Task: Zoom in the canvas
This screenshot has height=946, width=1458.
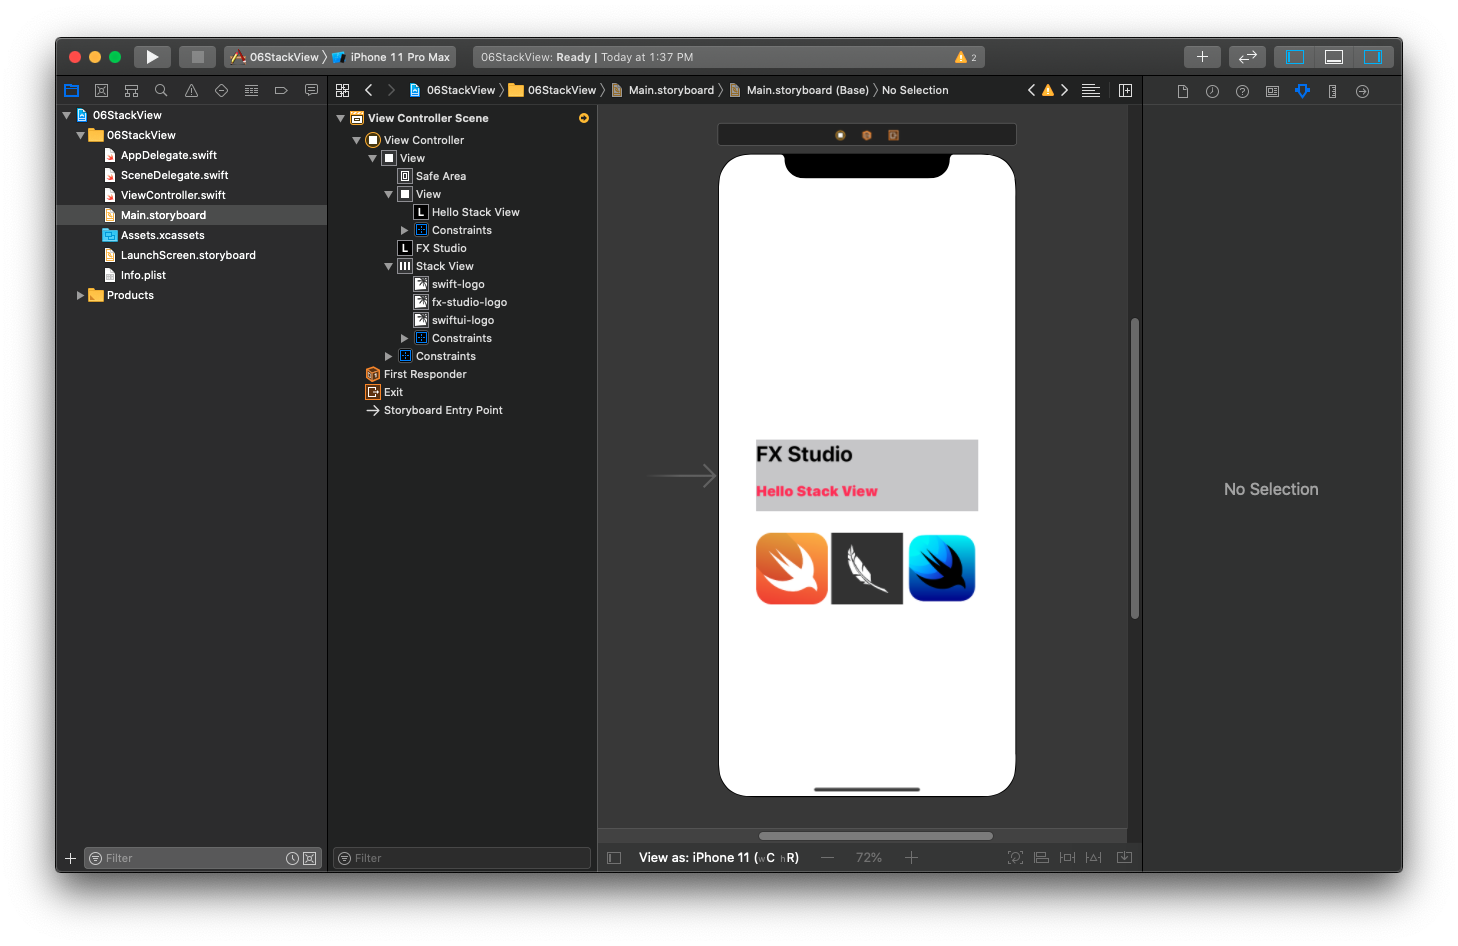Action: point(911,858)
